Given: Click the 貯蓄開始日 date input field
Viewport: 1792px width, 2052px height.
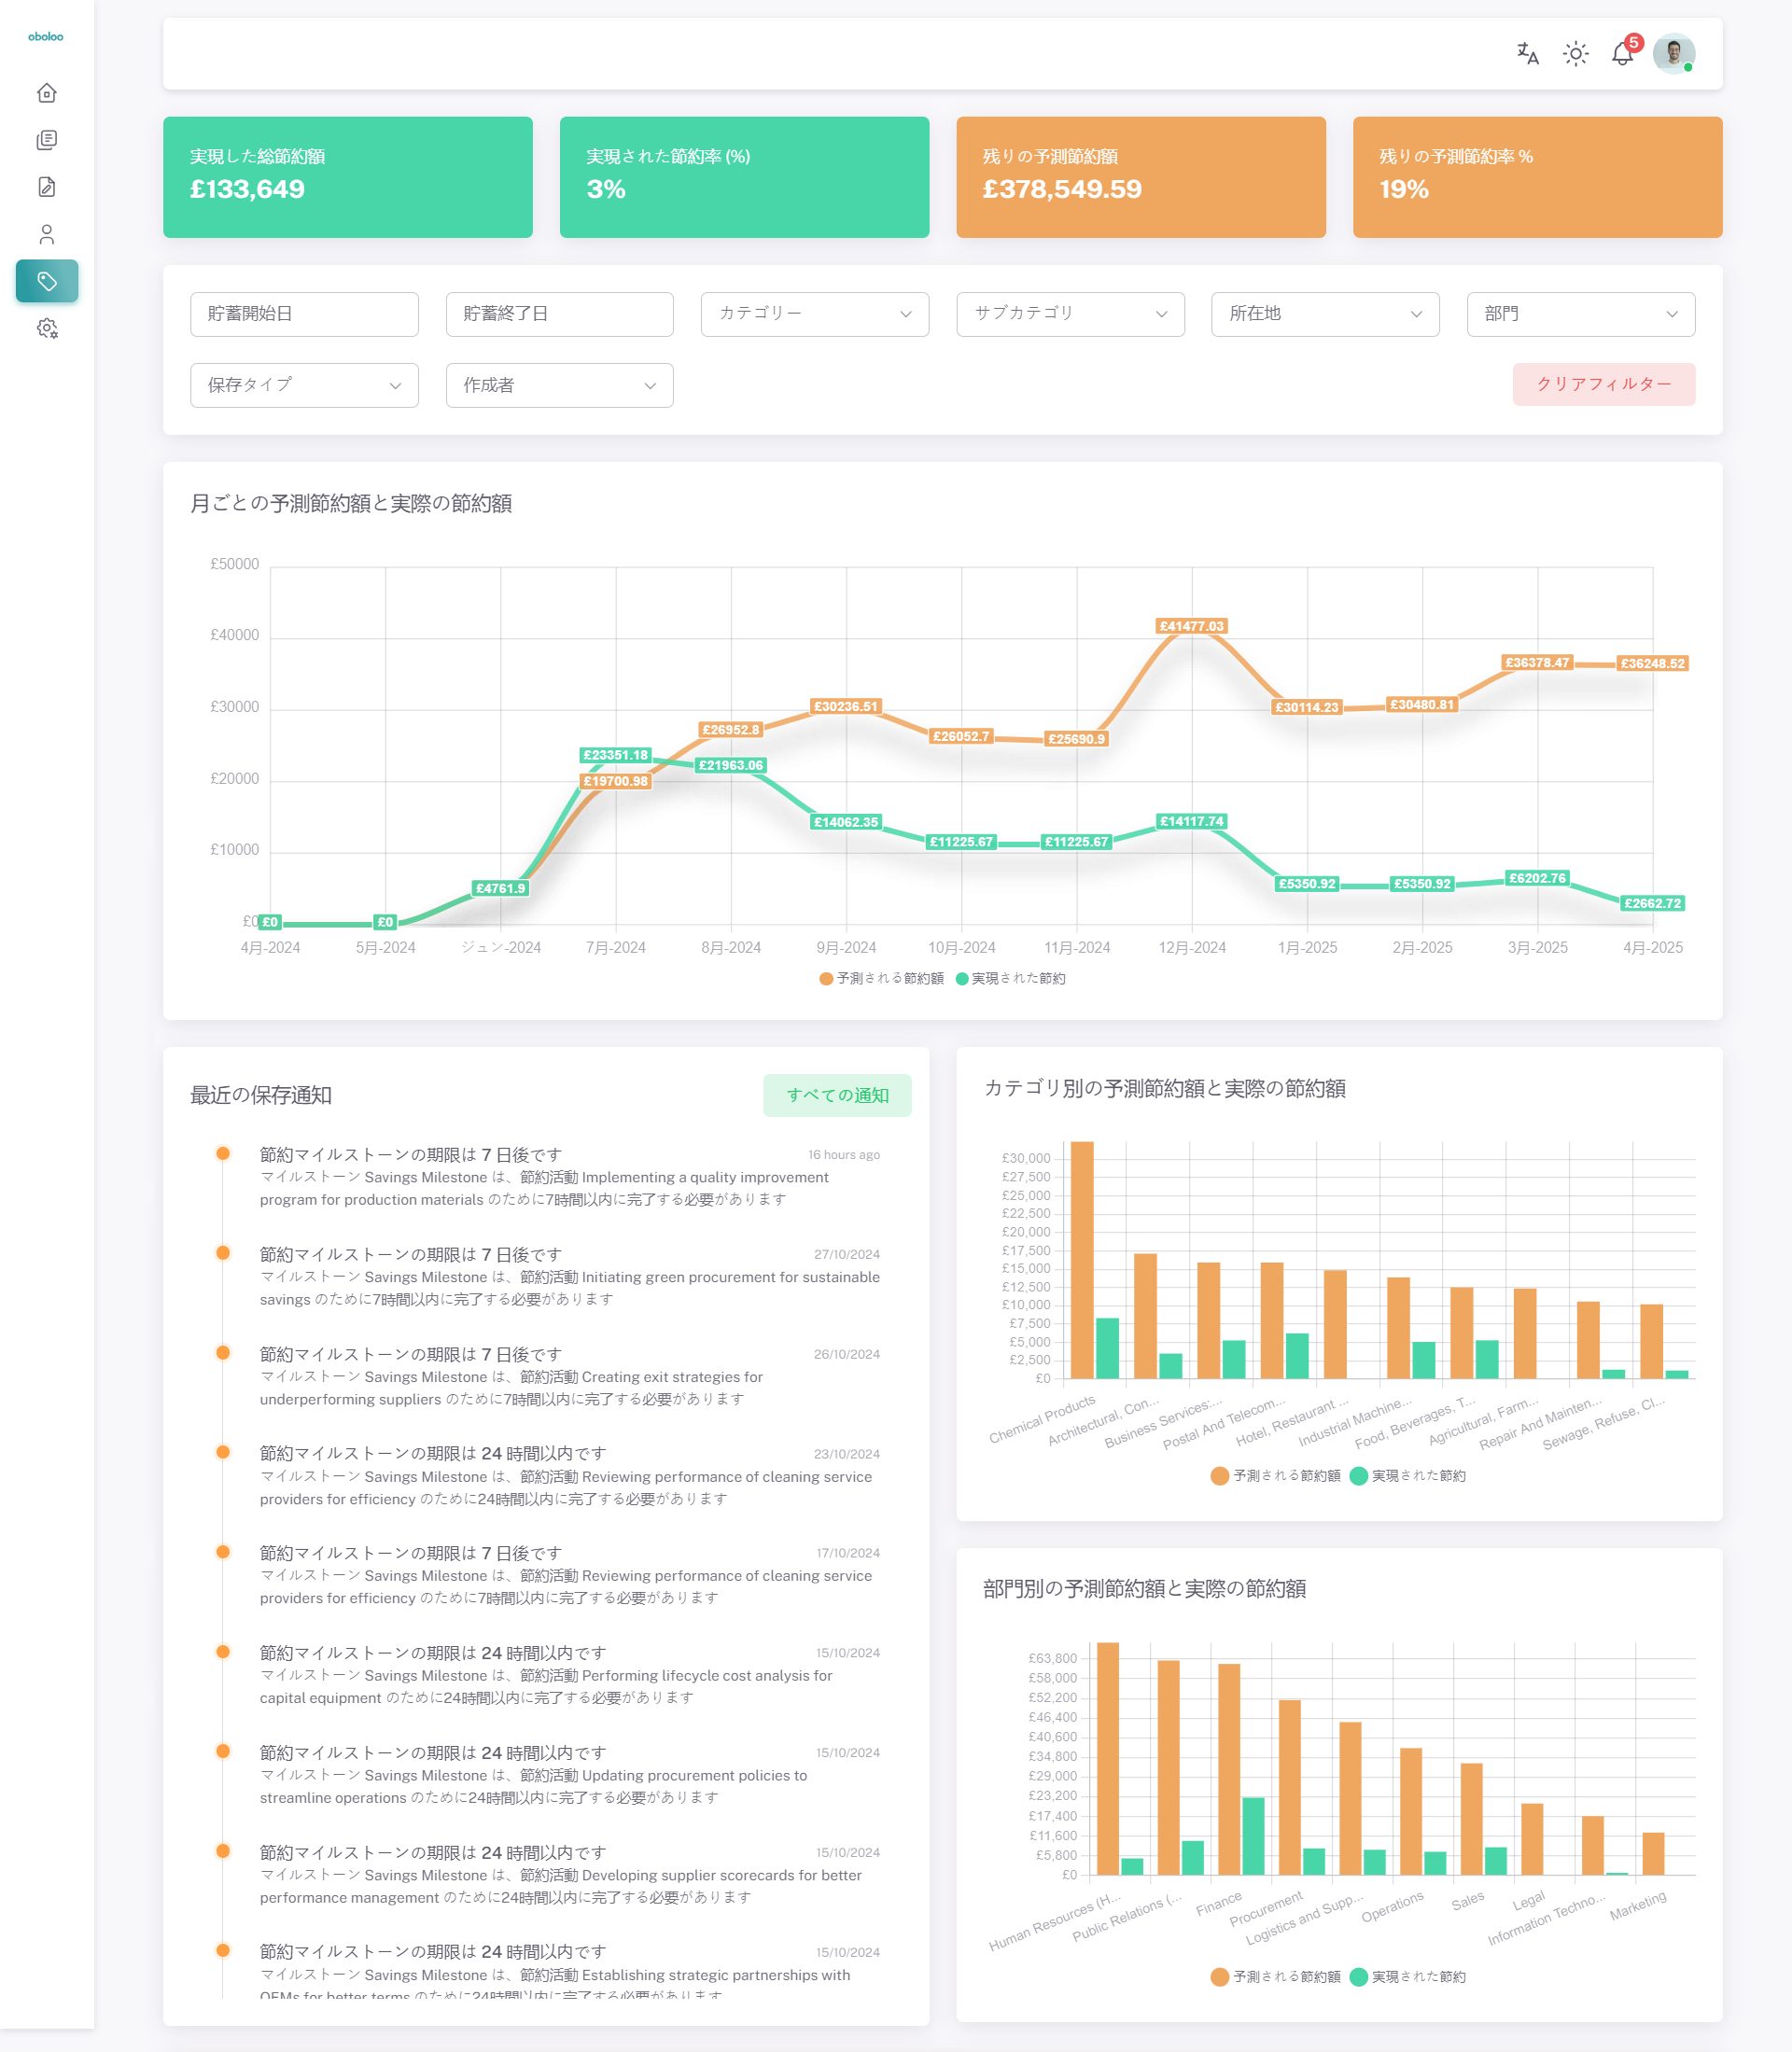Looking at the screenshot, I should [304, 314].
